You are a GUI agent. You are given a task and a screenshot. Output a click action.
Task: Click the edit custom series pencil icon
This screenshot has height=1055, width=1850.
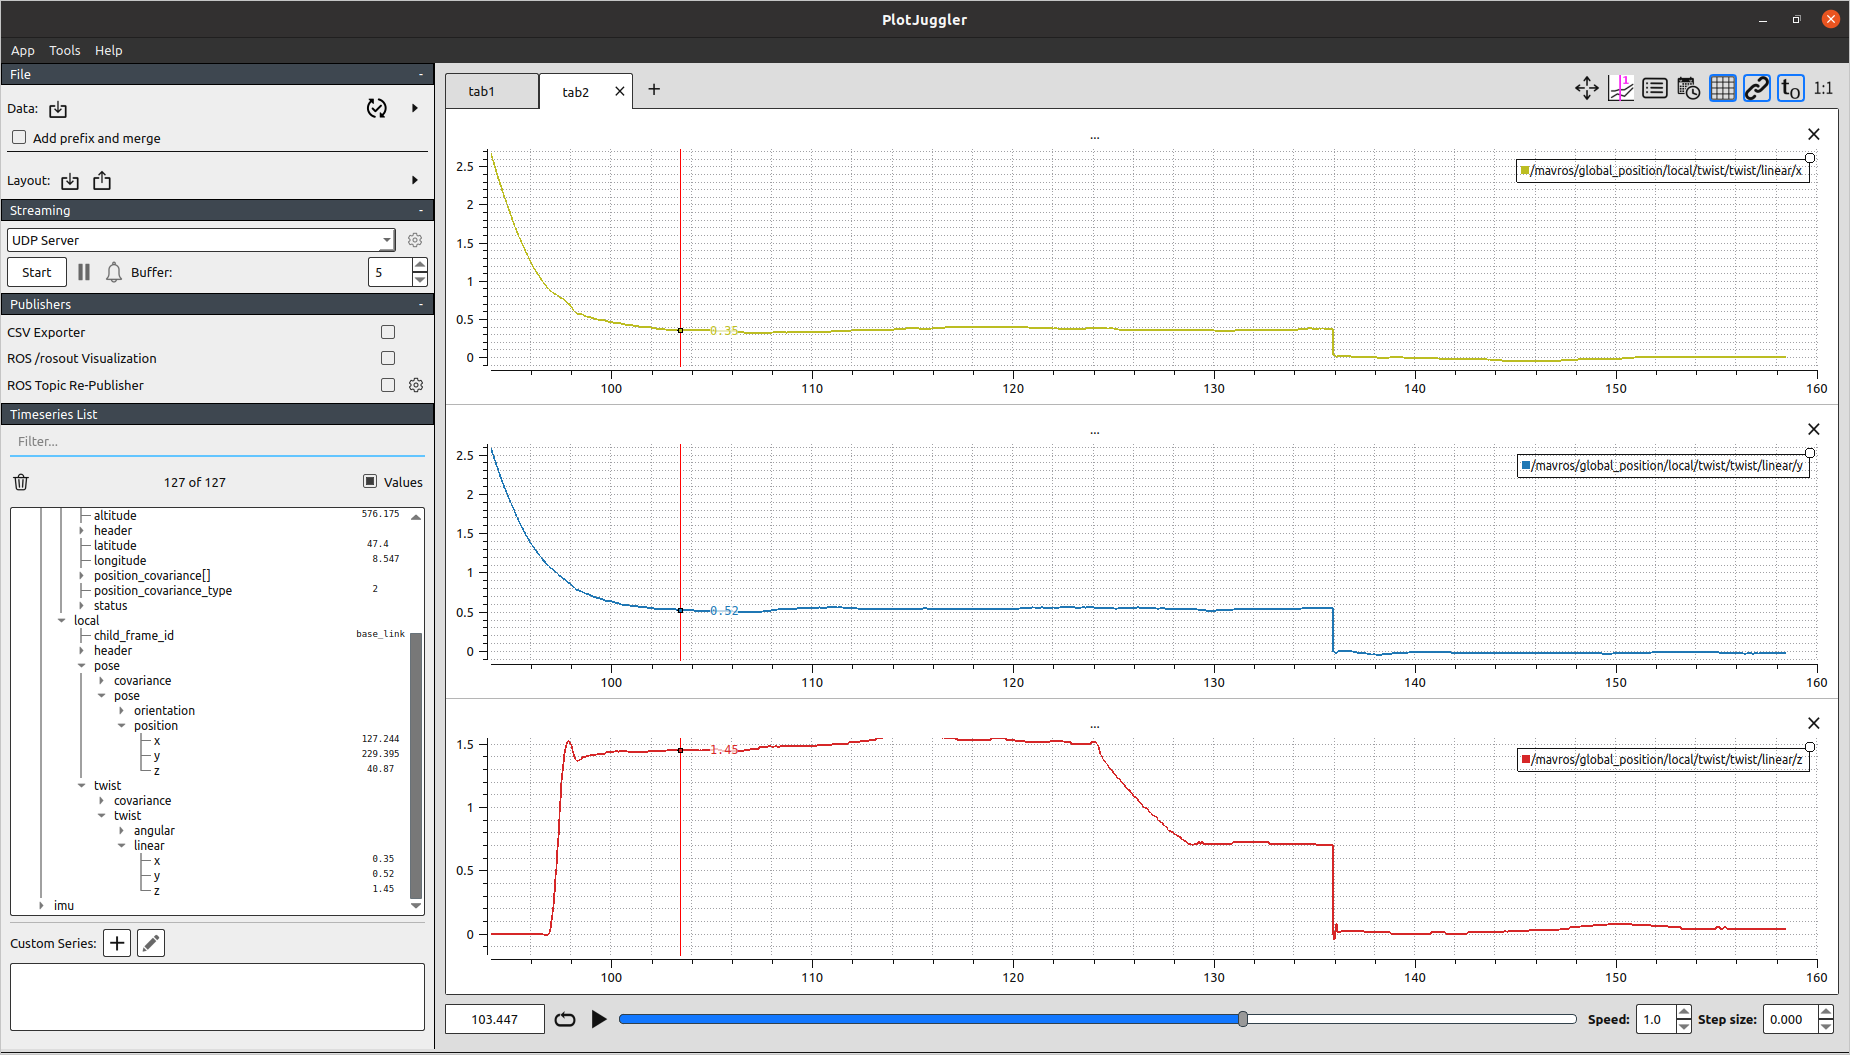pos(151,943)
